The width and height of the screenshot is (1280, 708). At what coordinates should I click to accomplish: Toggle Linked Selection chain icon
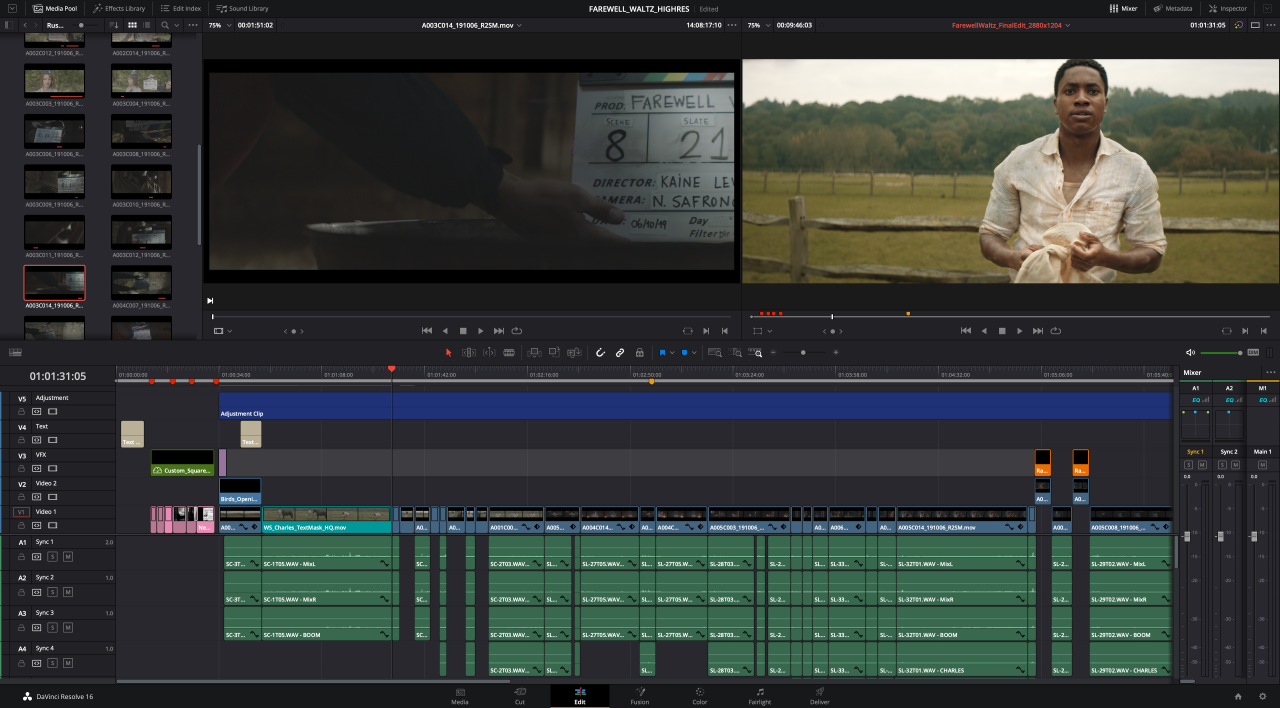click(x=620, y=352)
